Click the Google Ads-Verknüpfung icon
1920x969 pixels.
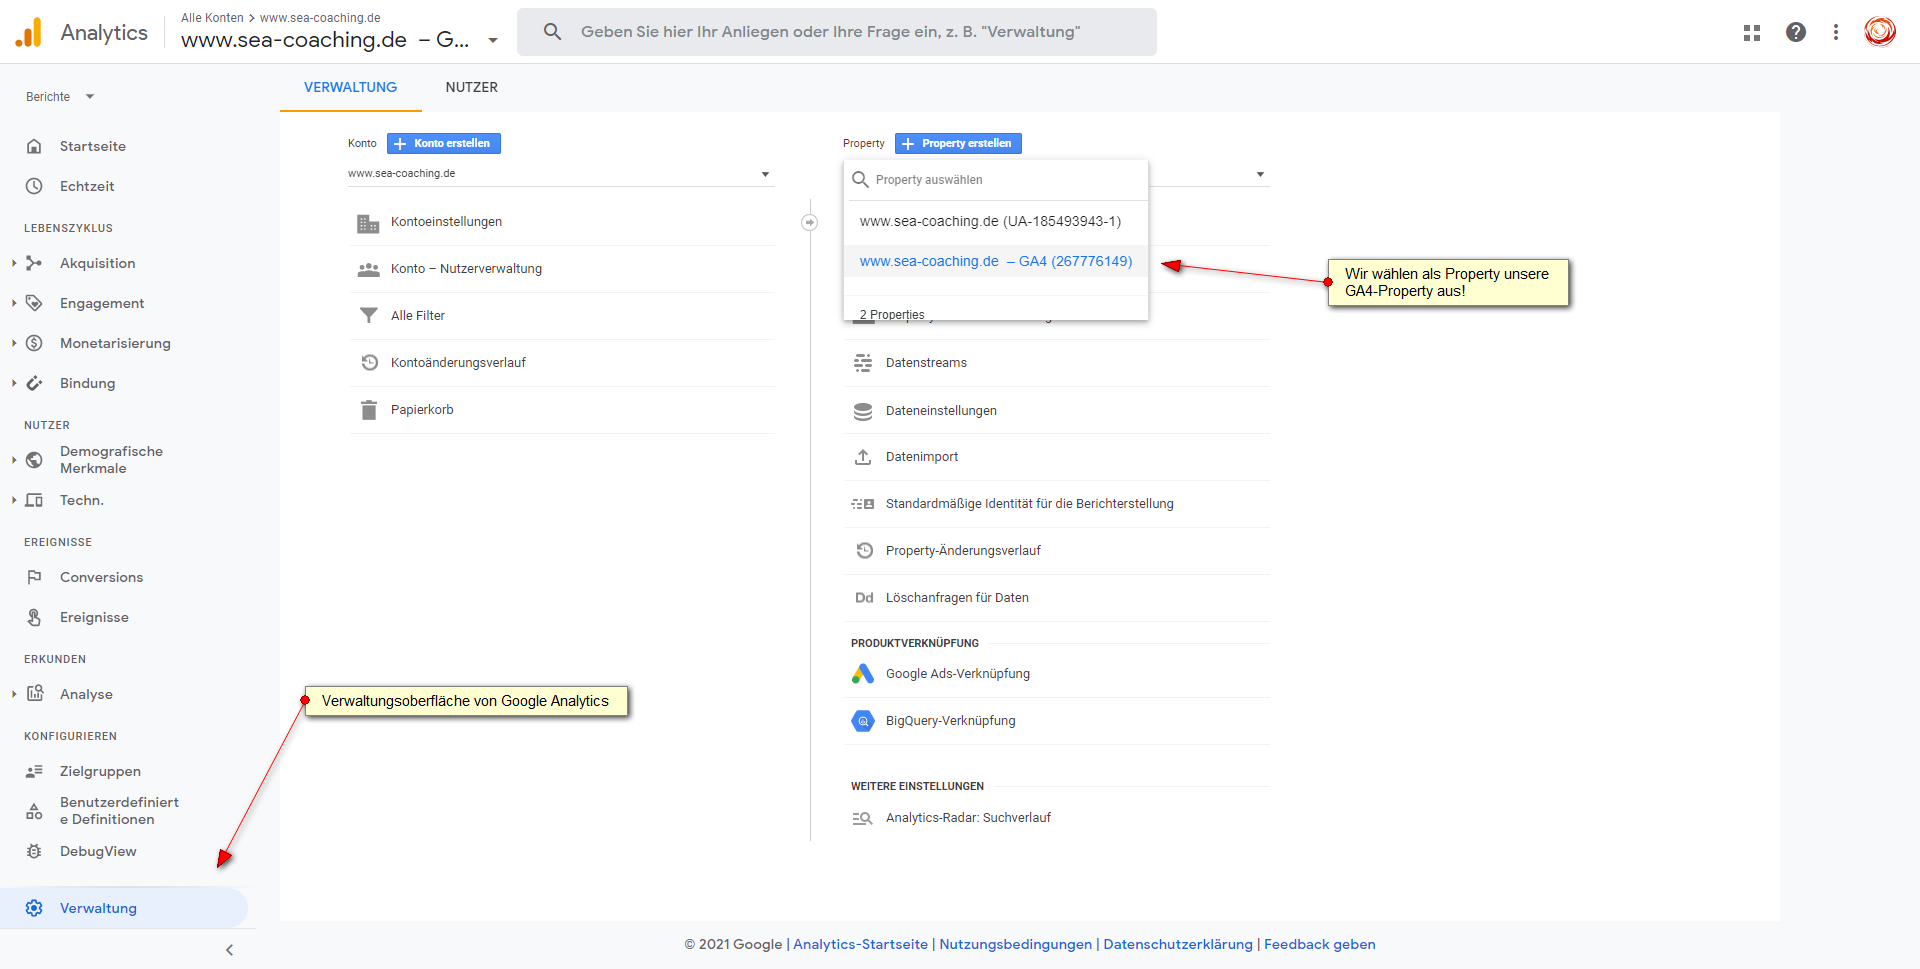(x=862, y=674)
